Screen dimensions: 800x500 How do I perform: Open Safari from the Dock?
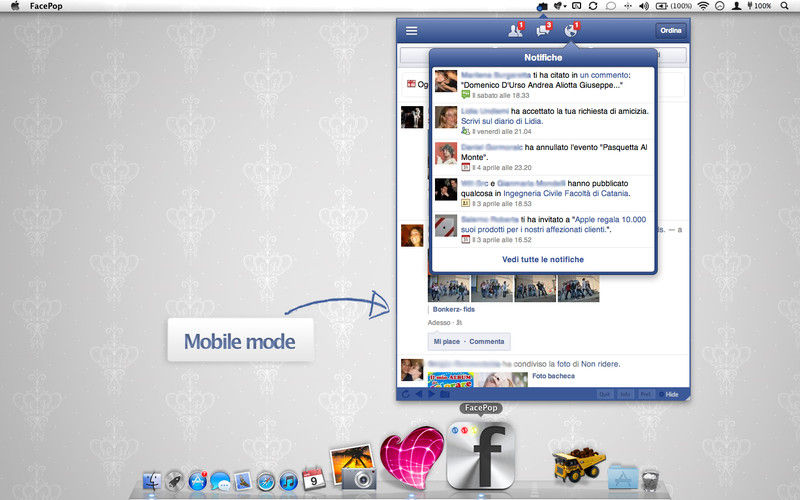(x=265, y=481)
